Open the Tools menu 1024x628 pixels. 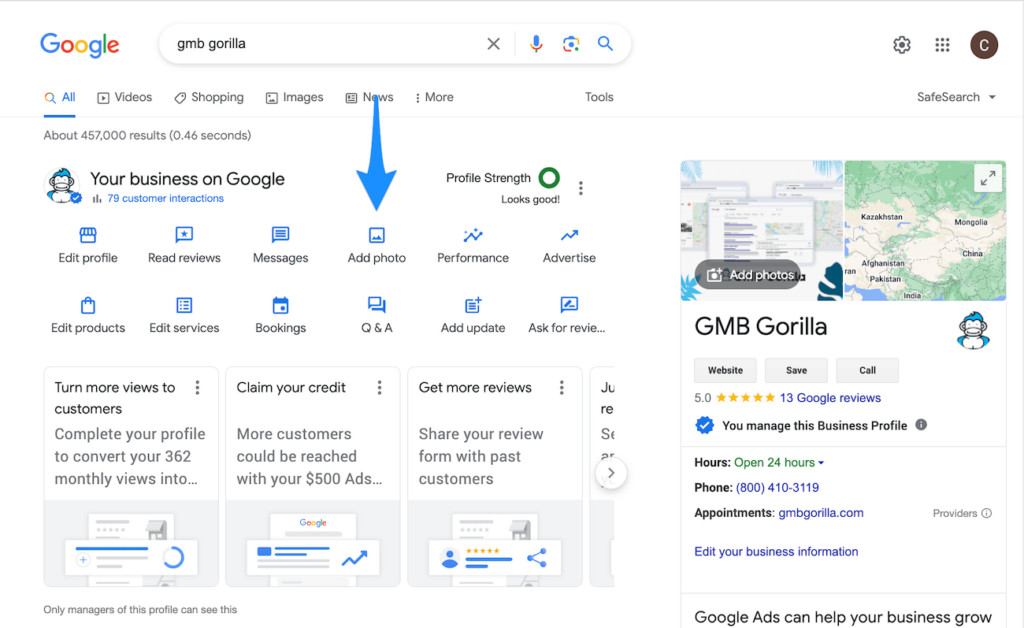pos(599,97)
